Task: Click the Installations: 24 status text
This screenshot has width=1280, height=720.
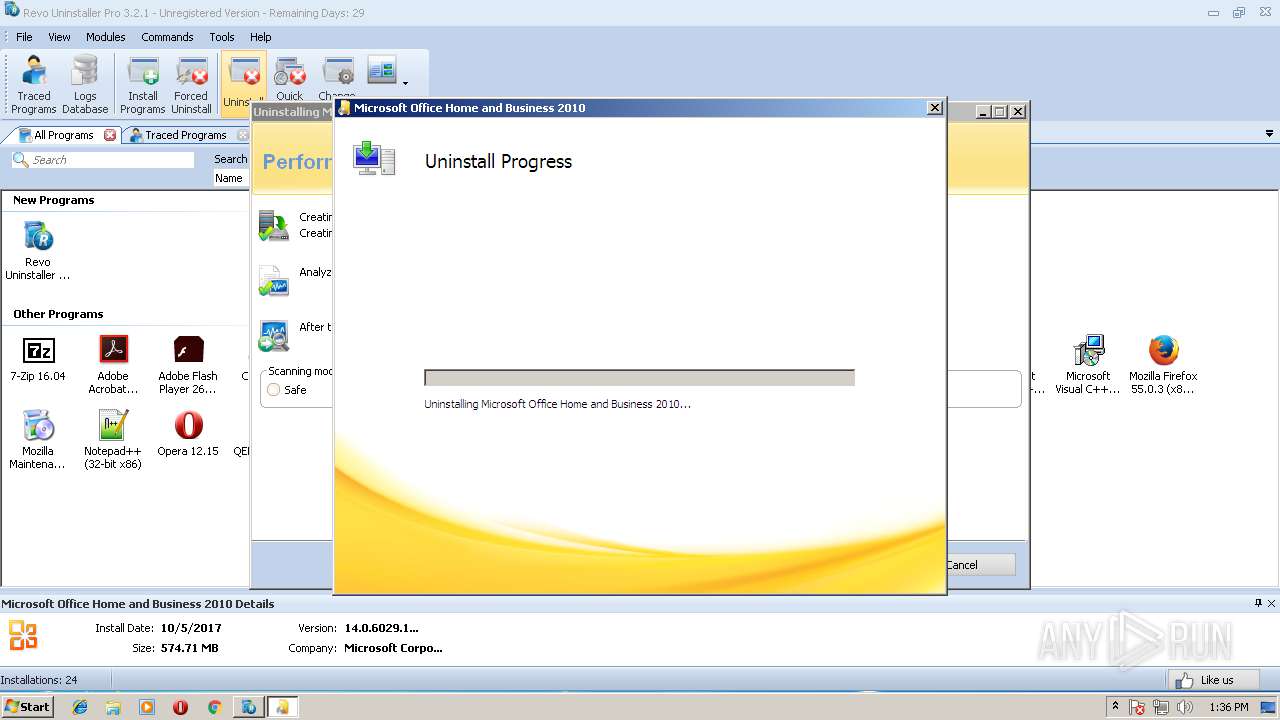Action: pyautogui.click(x=39, y=680)
